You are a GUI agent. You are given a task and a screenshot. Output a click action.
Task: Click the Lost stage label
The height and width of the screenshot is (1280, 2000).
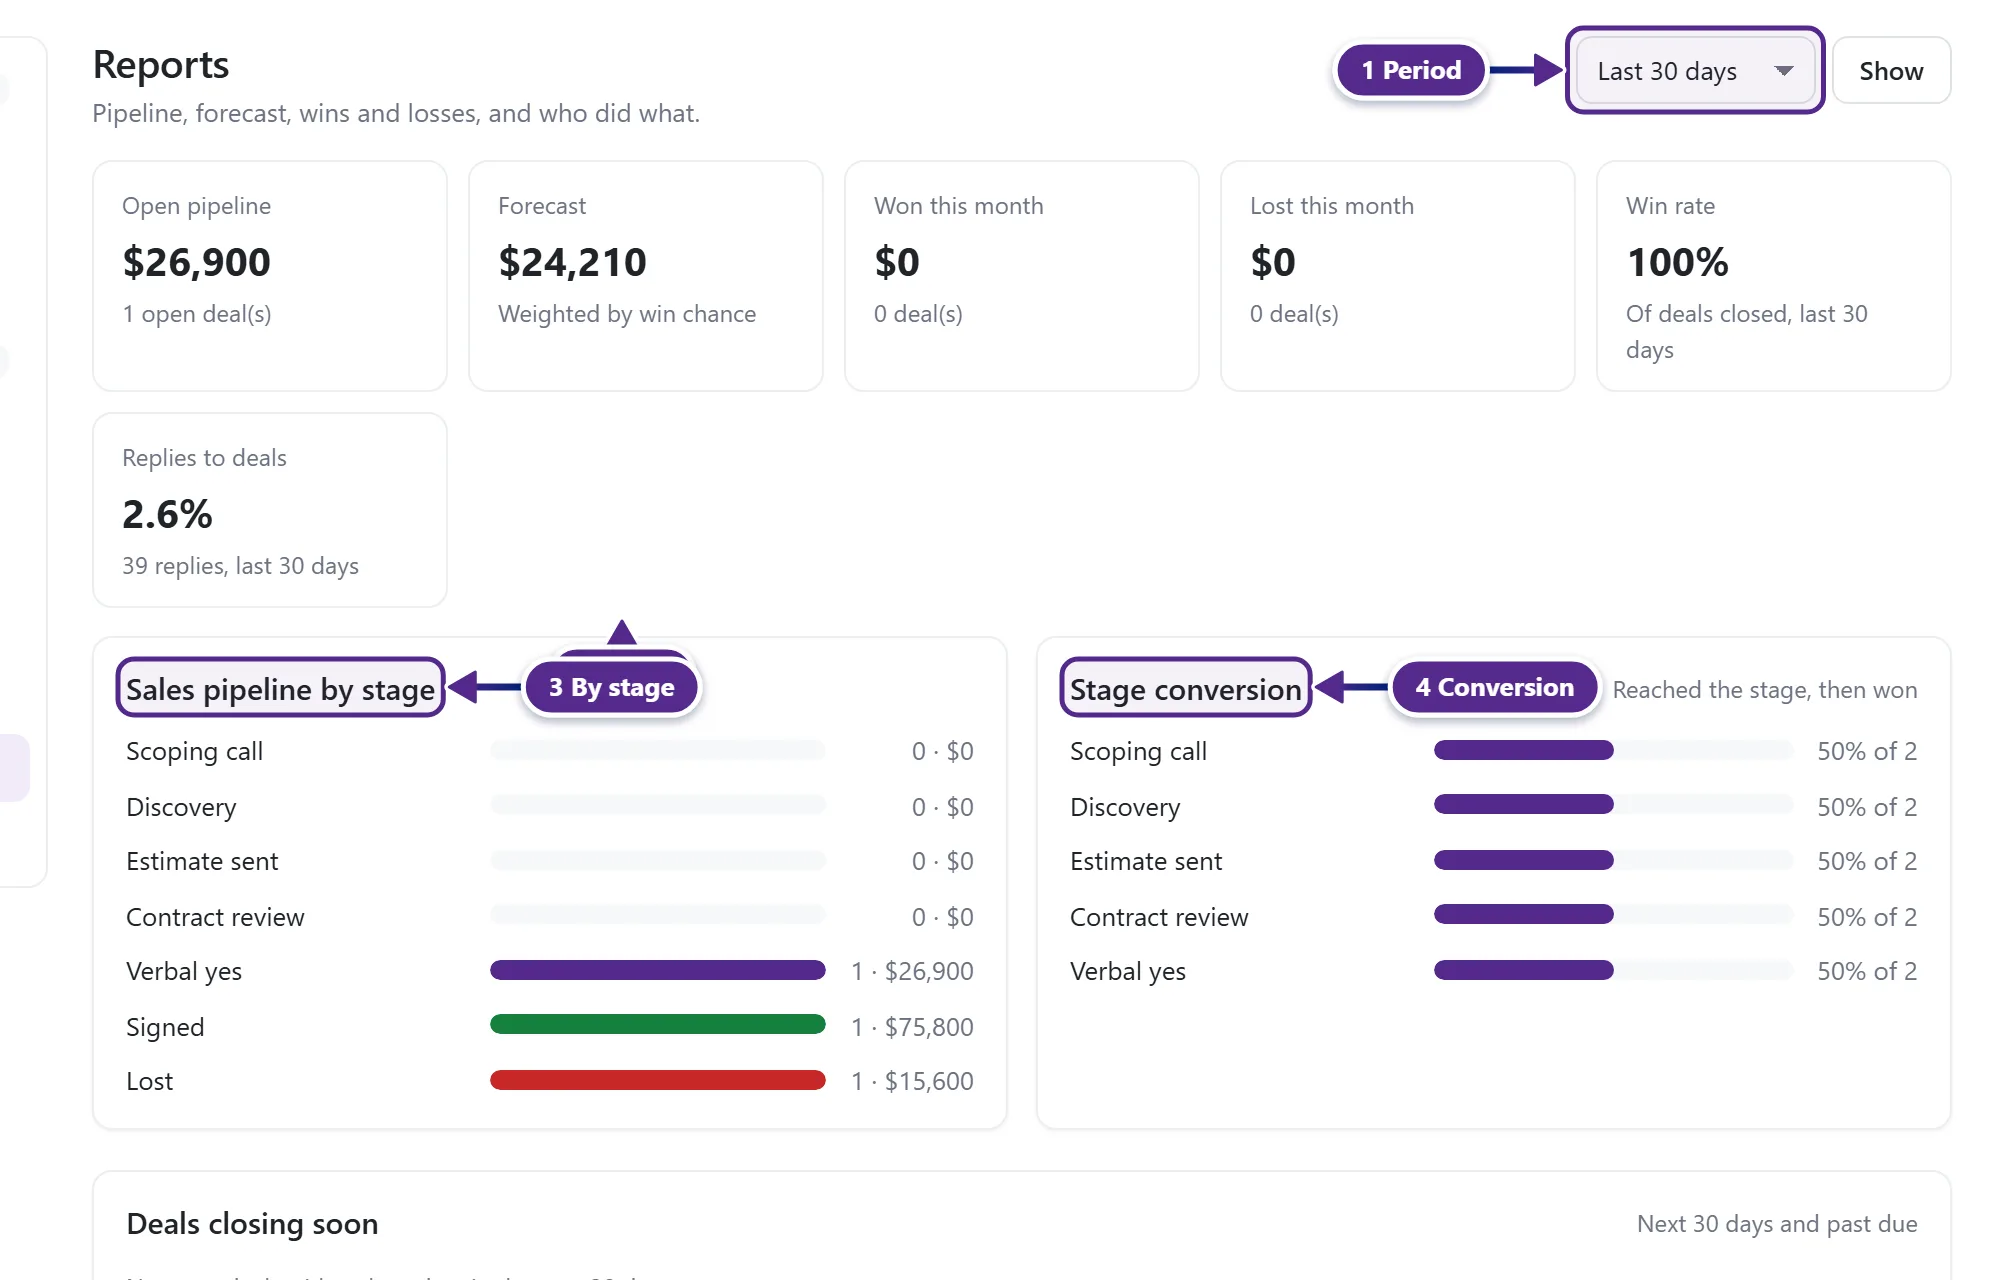coord(150,1081)
